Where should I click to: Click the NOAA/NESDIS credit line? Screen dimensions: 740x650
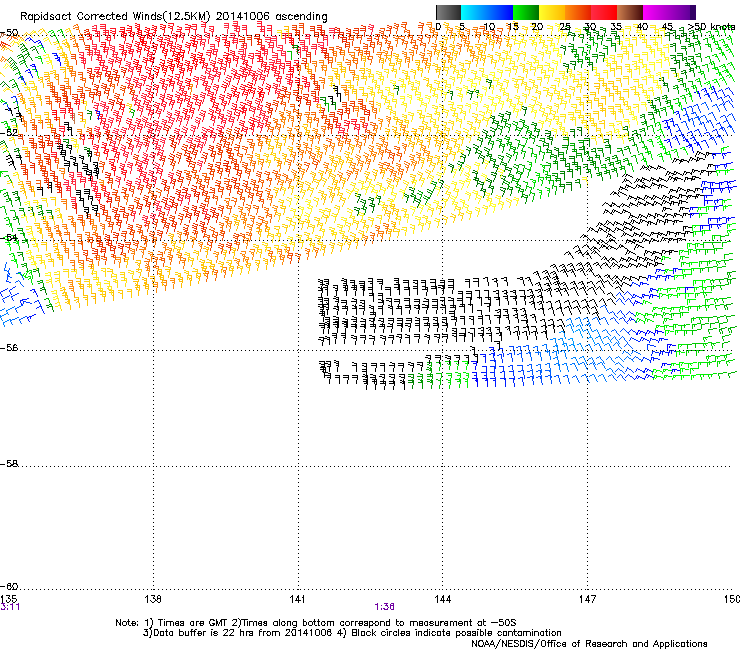589,644
